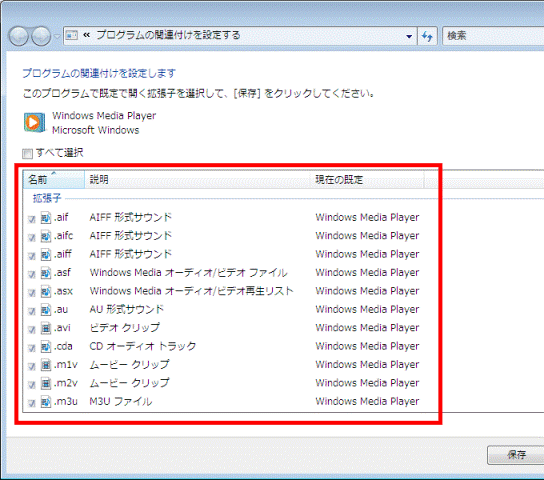Viewport: 544px width, 480px height.
Task: Click the Windows Media Player program icon
Action: 34,122
